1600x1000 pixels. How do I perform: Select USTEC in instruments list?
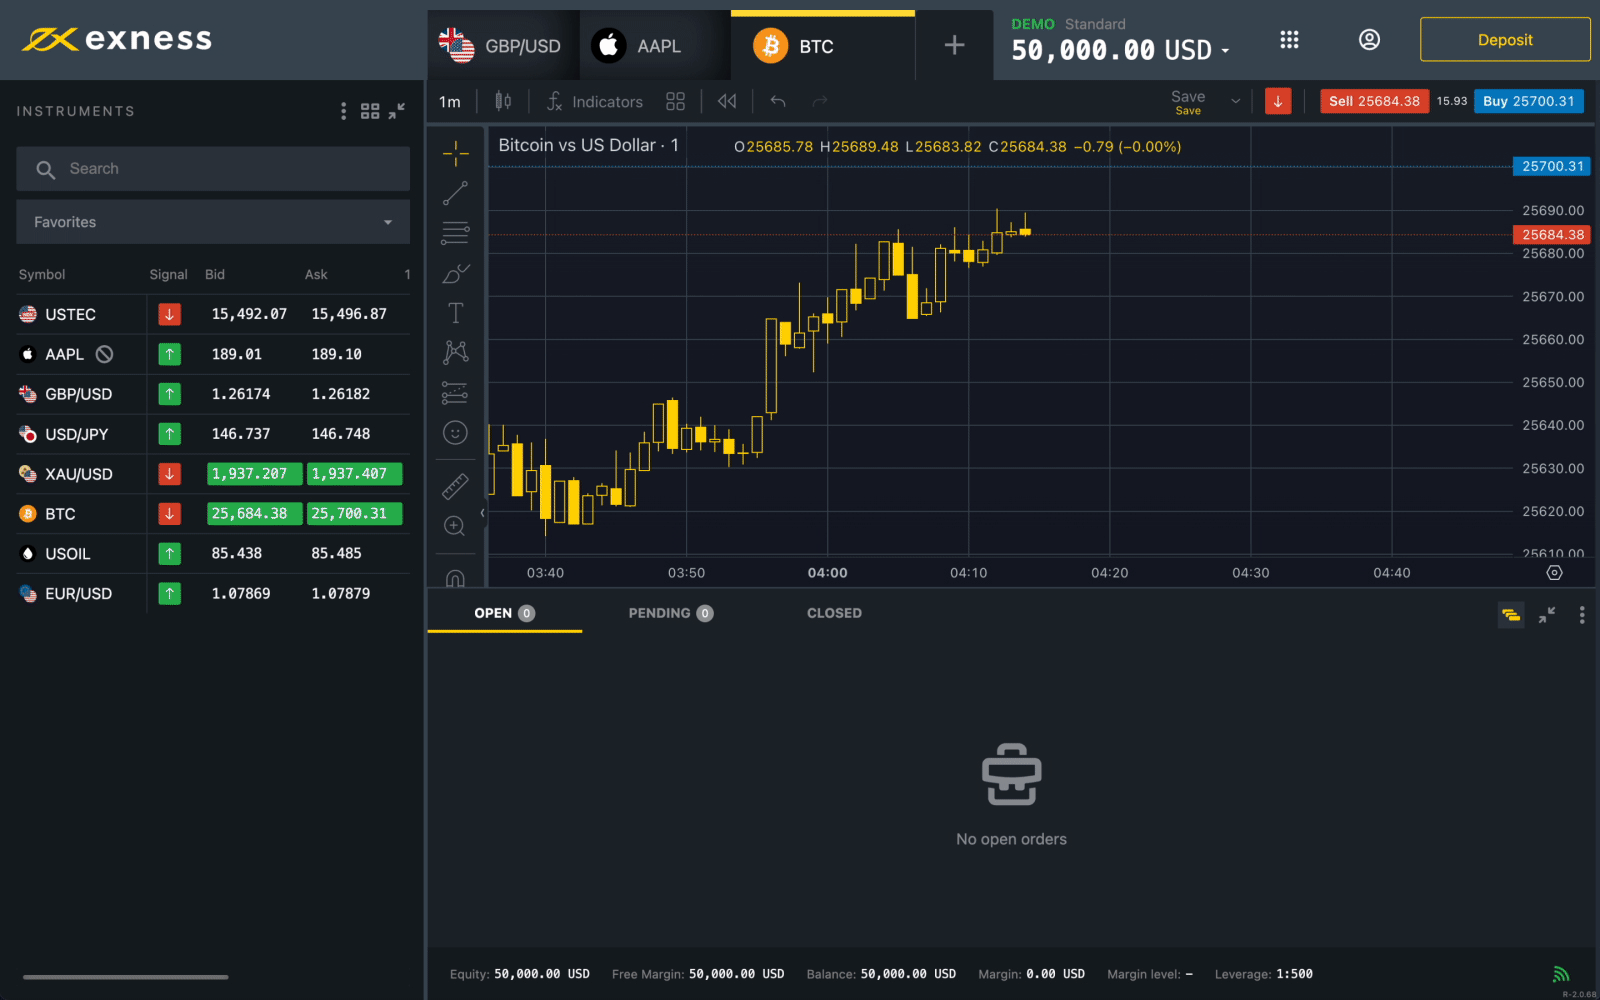pyautogui.click(x=213, y=314)
